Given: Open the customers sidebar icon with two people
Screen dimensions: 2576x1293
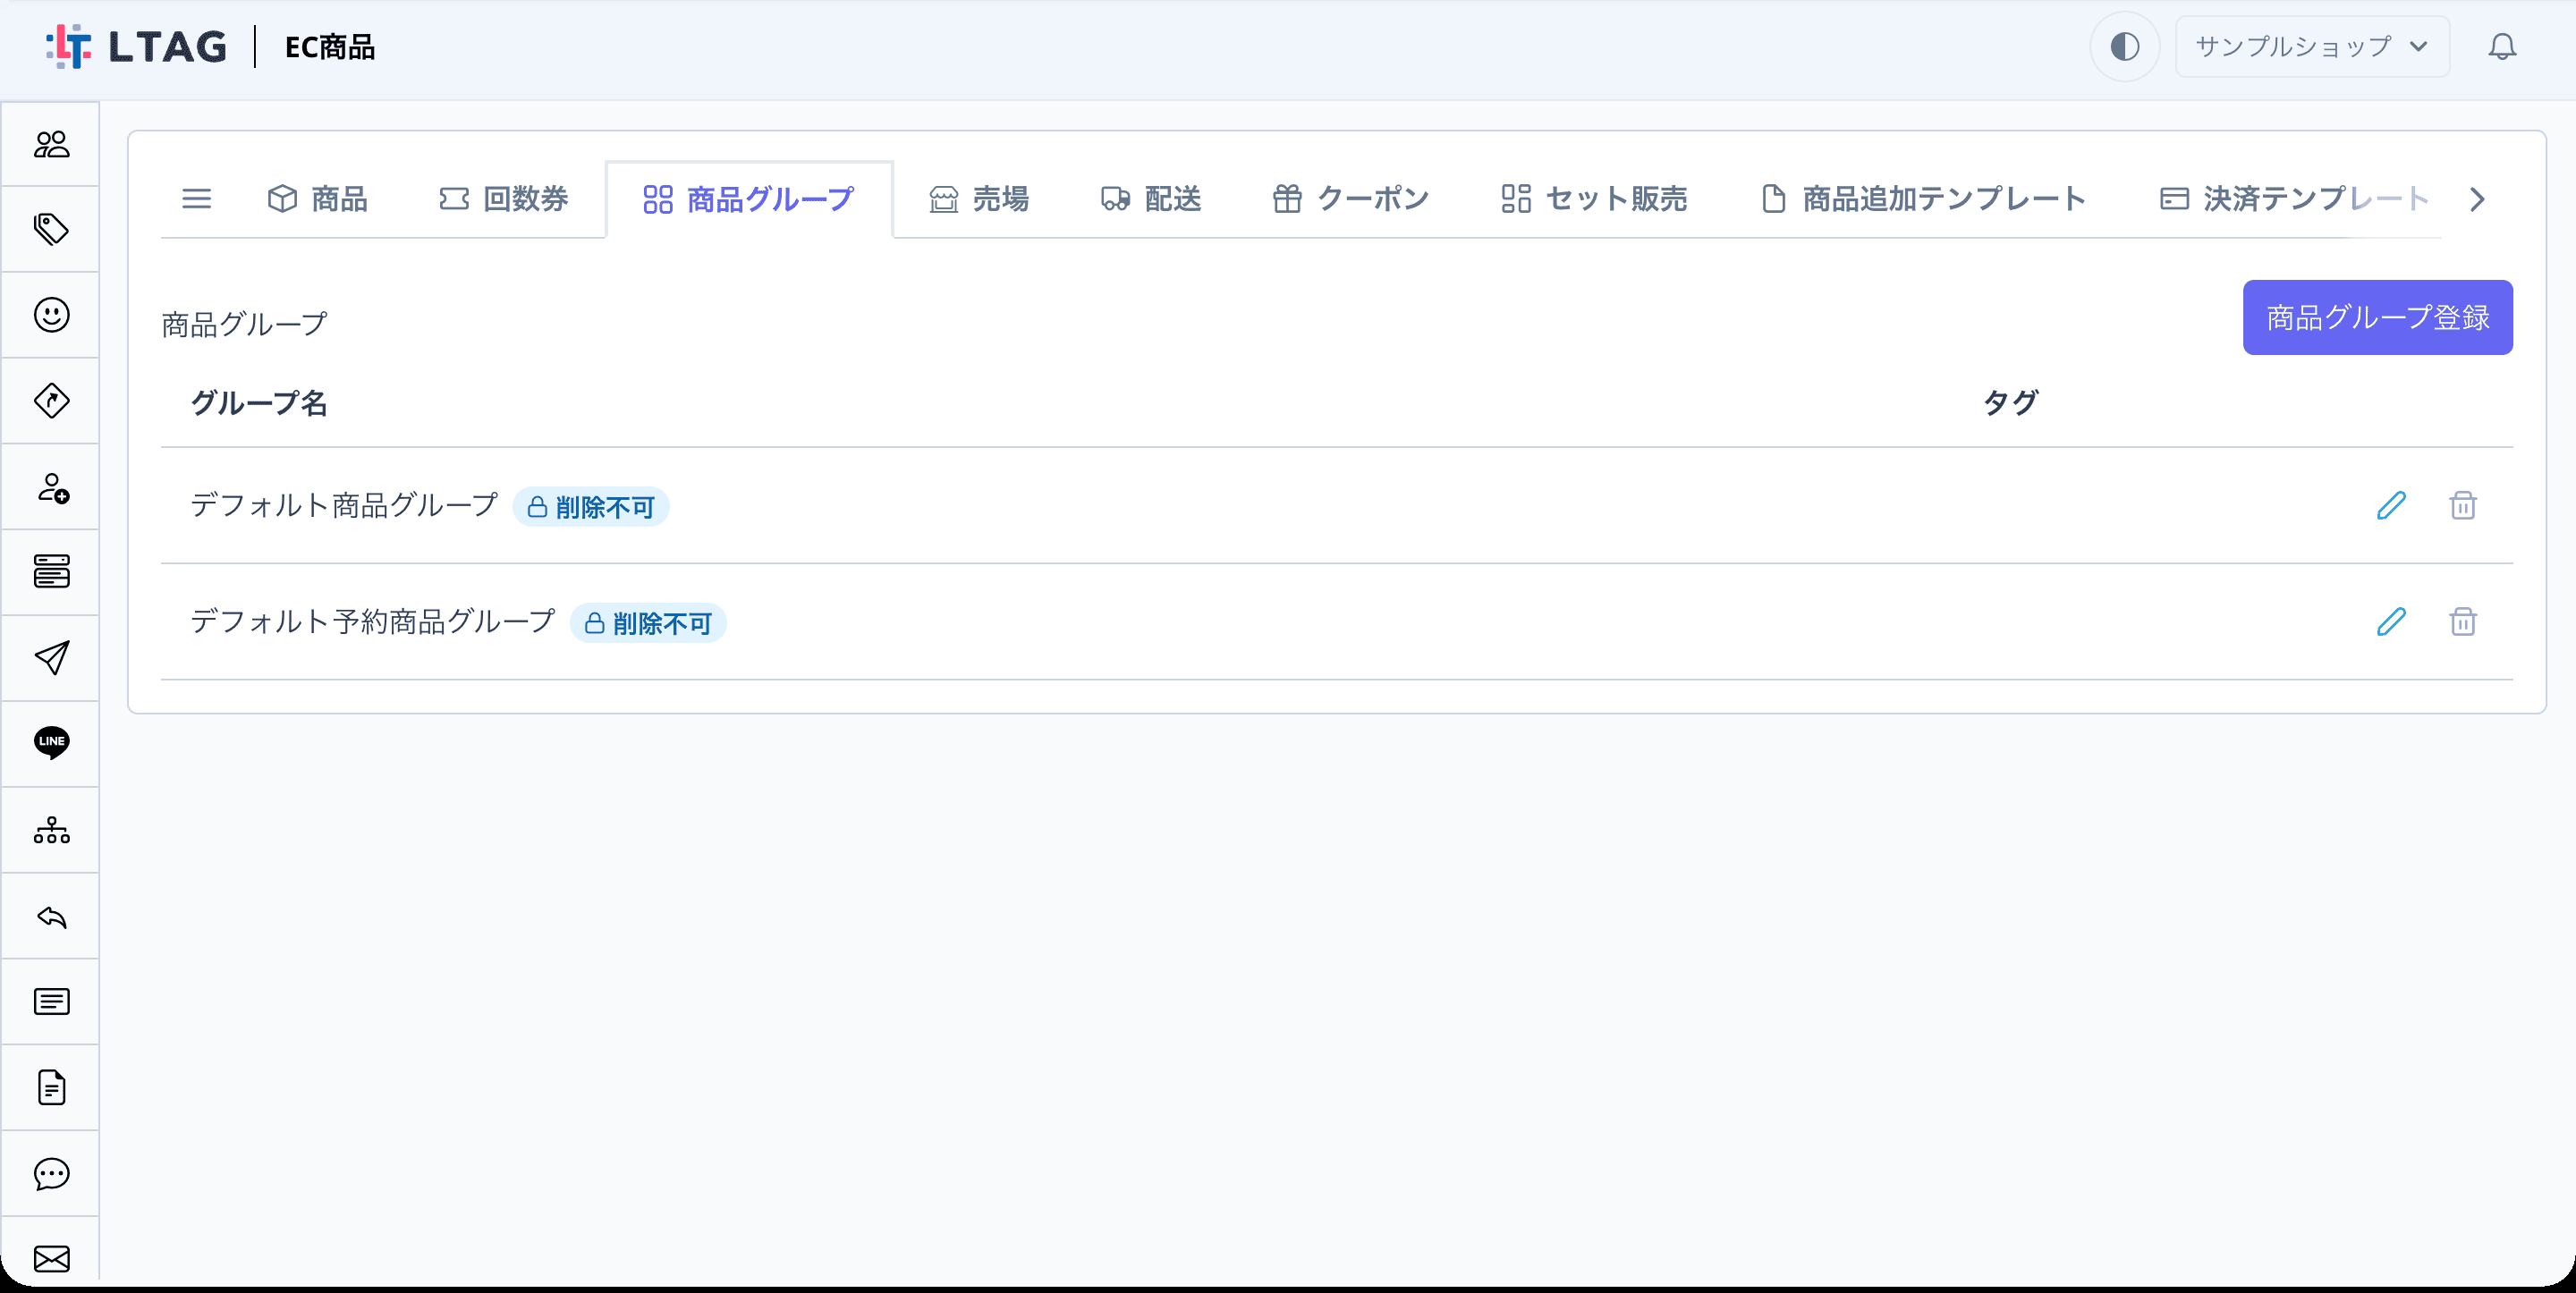Looking at the screenshot, I should pyautogui.click(x=51, y=145).
